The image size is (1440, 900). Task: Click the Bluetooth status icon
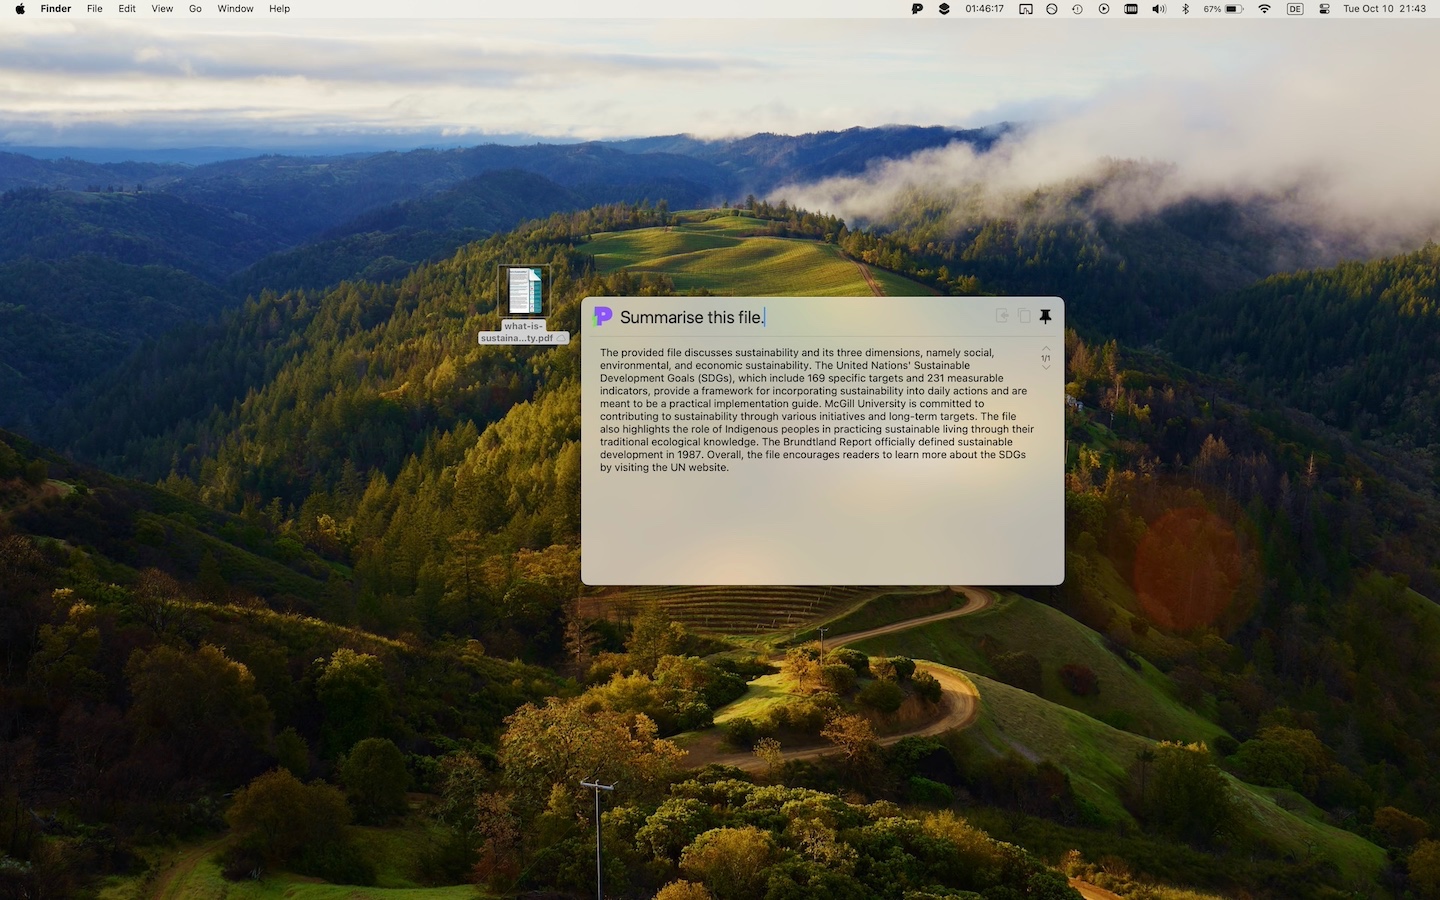pyautogui.click(x=1186, y=9)
